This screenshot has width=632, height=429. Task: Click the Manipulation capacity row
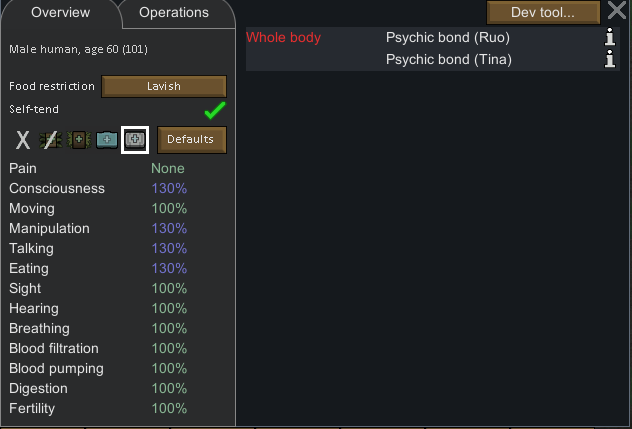[x=98, y=228]
